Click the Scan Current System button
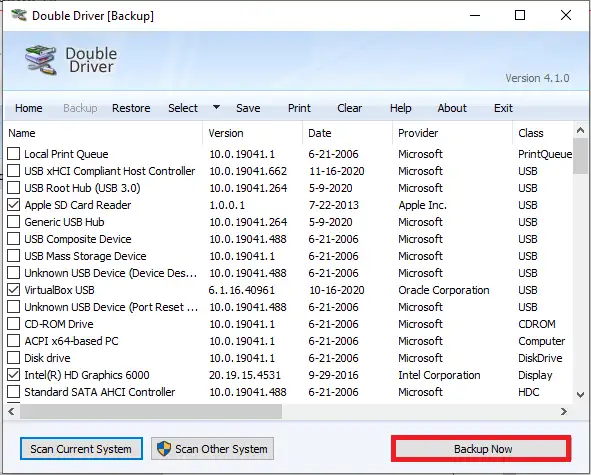The height and width of the screenshot is (475, 591). point(81,449)
